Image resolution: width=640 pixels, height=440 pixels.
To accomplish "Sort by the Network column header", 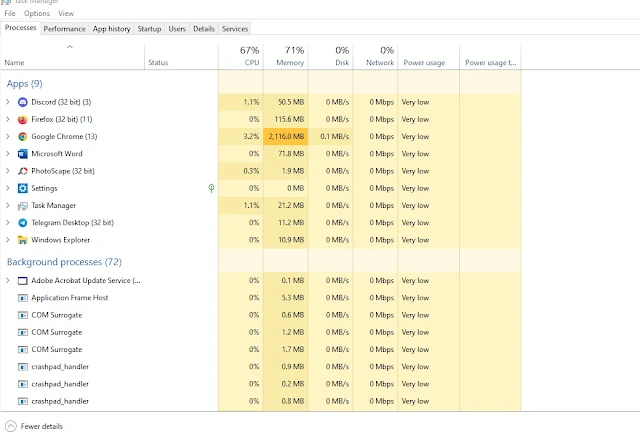I will point(376,56).
